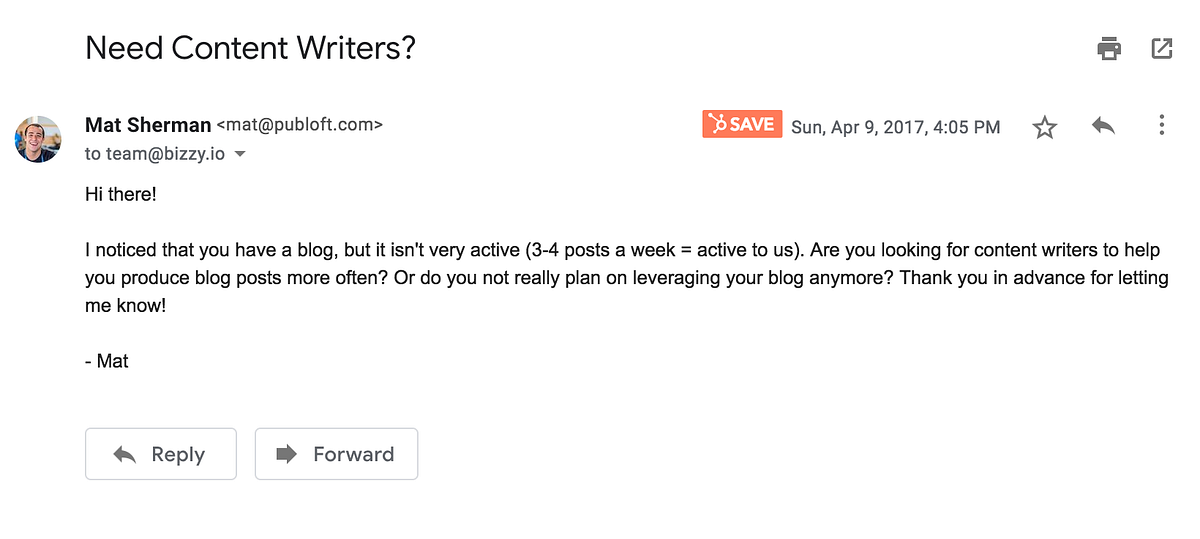Click Mat Sherman's profile photo
The image size is (1200, 539).
[x=38, y=139]
